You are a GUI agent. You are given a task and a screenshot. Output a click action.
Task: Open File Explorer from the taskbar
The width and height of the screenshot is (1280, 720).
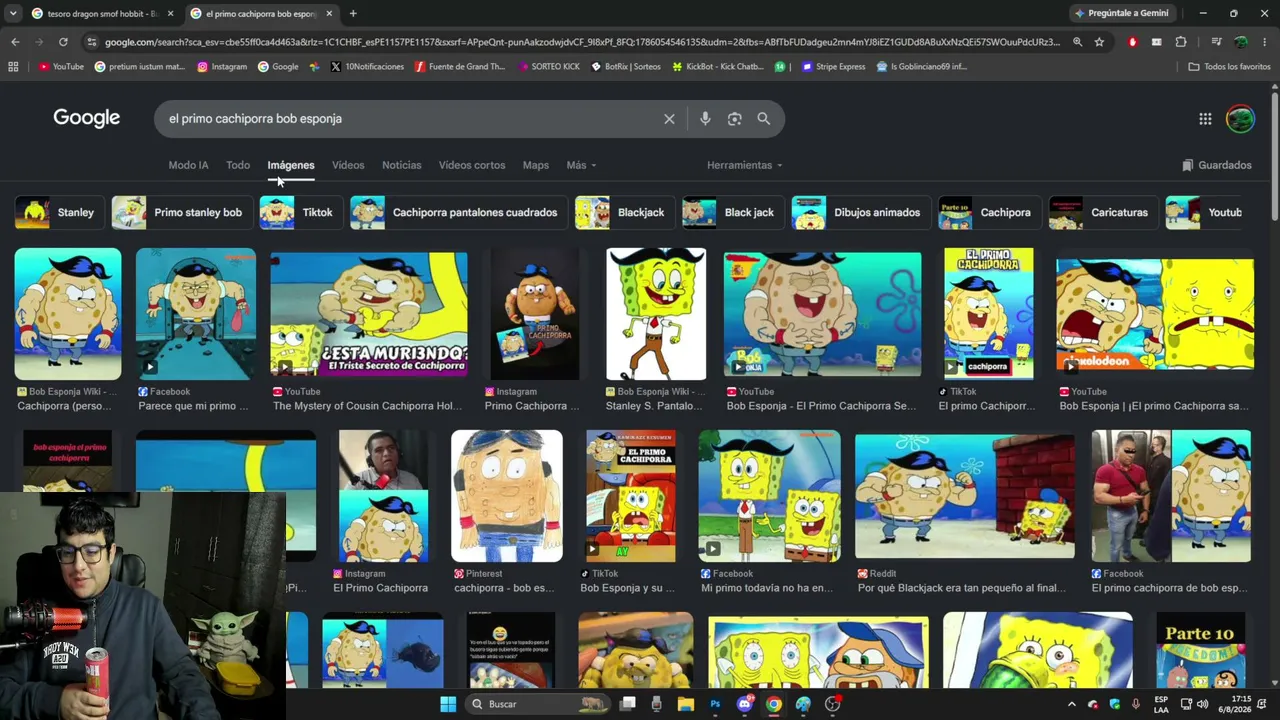tap(685, 704)
